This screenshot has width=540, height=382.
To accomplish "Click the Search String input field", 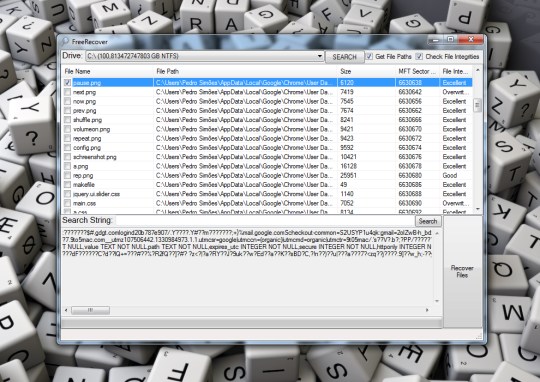I will pos(265,220).
